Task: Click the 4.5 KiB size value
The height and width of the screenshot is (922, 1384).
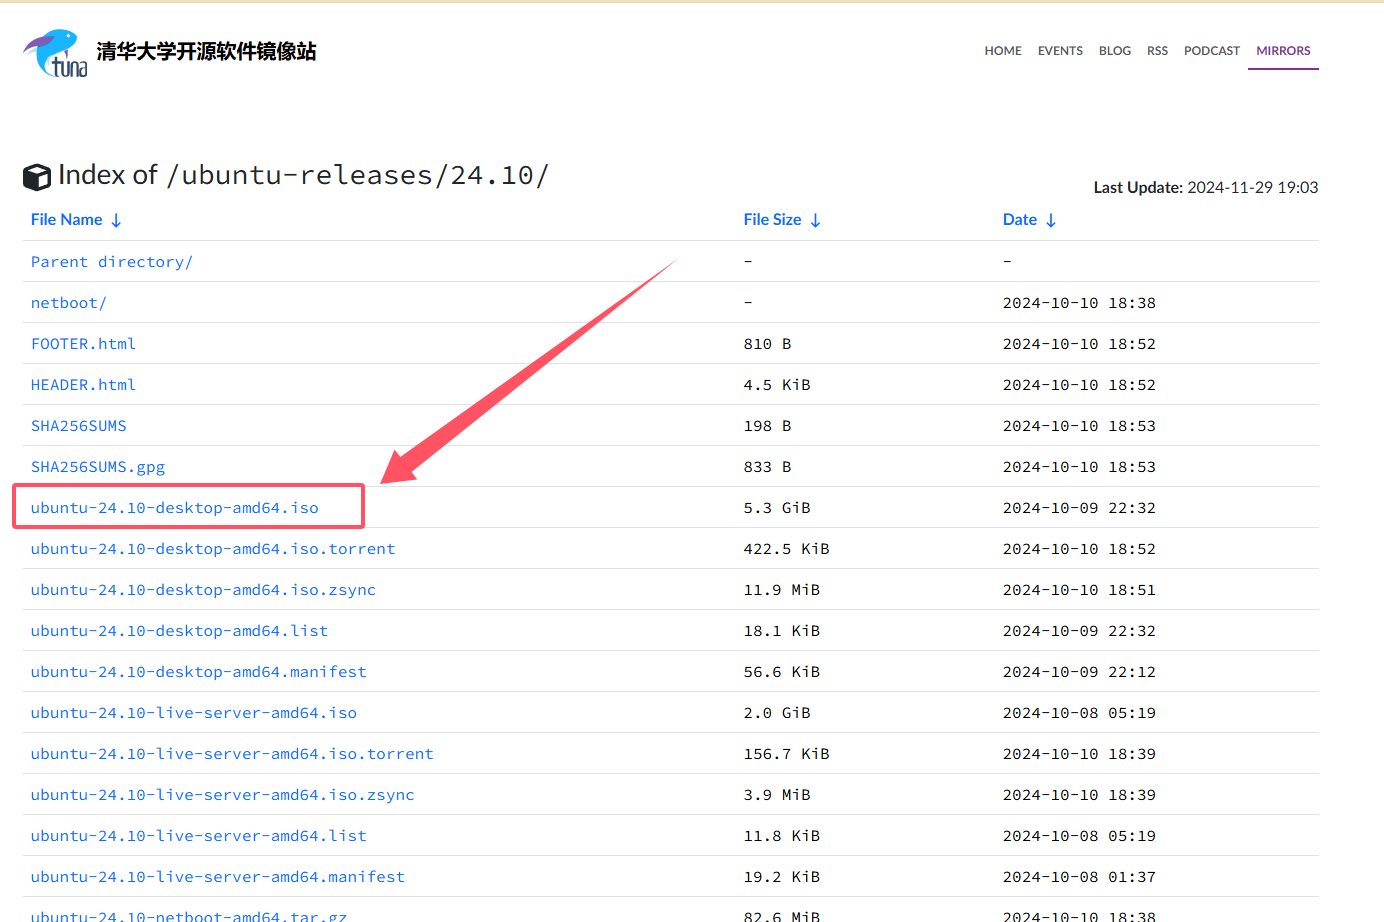Action: pyautogui.click(x=777, y=385)
